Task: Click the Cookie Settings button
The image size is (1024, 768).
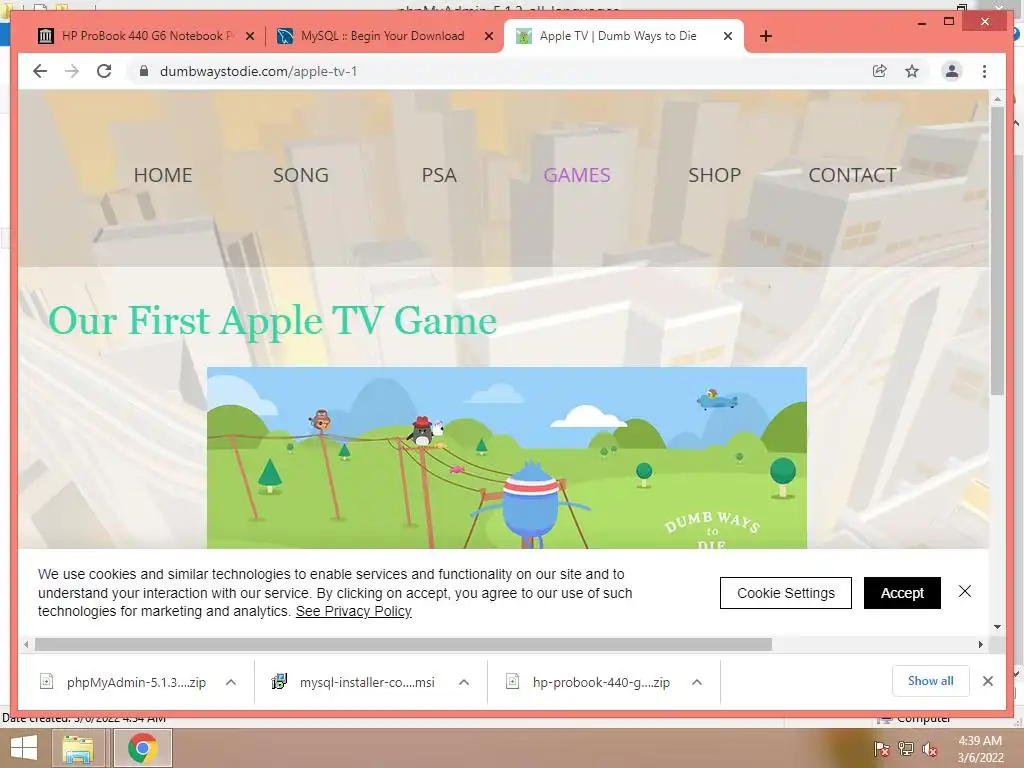Action: click(786, 593)
